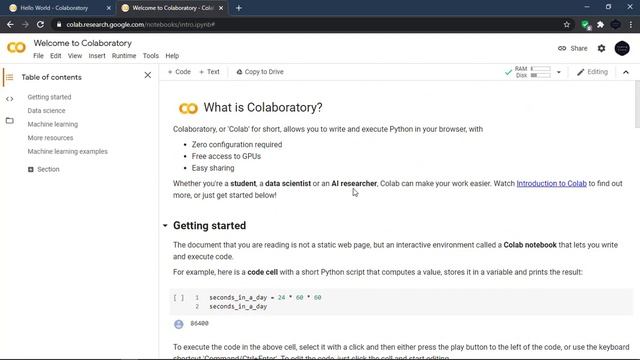Open the Runtime menu
The width and height of the screenshot is (640, 360).
(x=124, y=56)
